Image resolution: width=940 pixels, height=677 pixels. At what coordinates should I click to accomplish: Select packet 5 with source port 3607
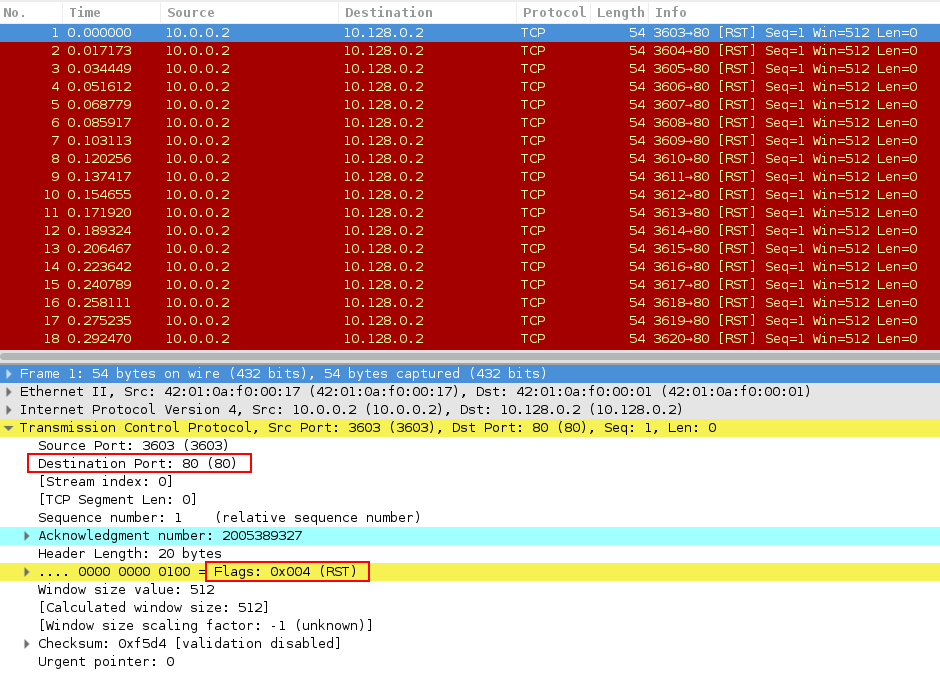(x=470, y=104)
